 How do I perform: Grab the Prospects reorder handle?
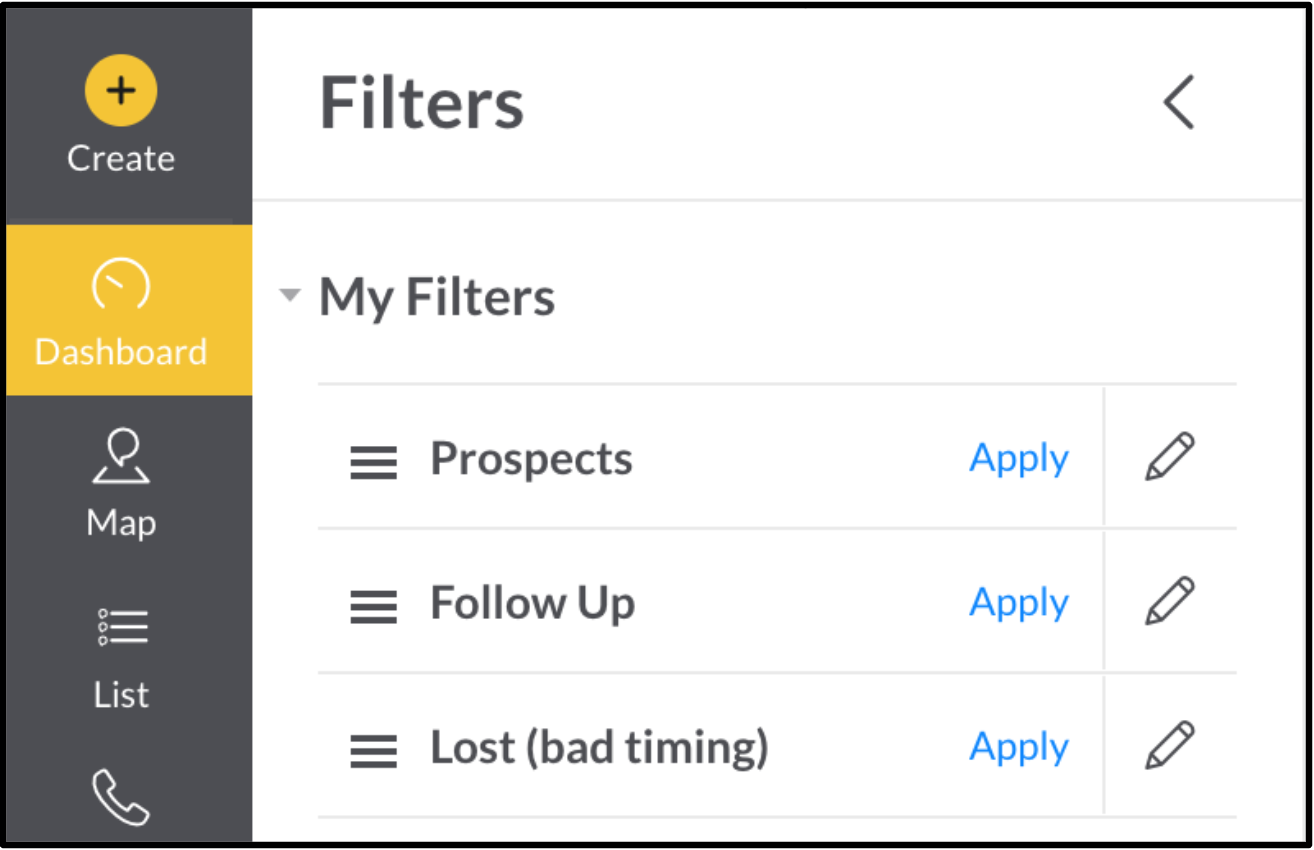point(373,463)
